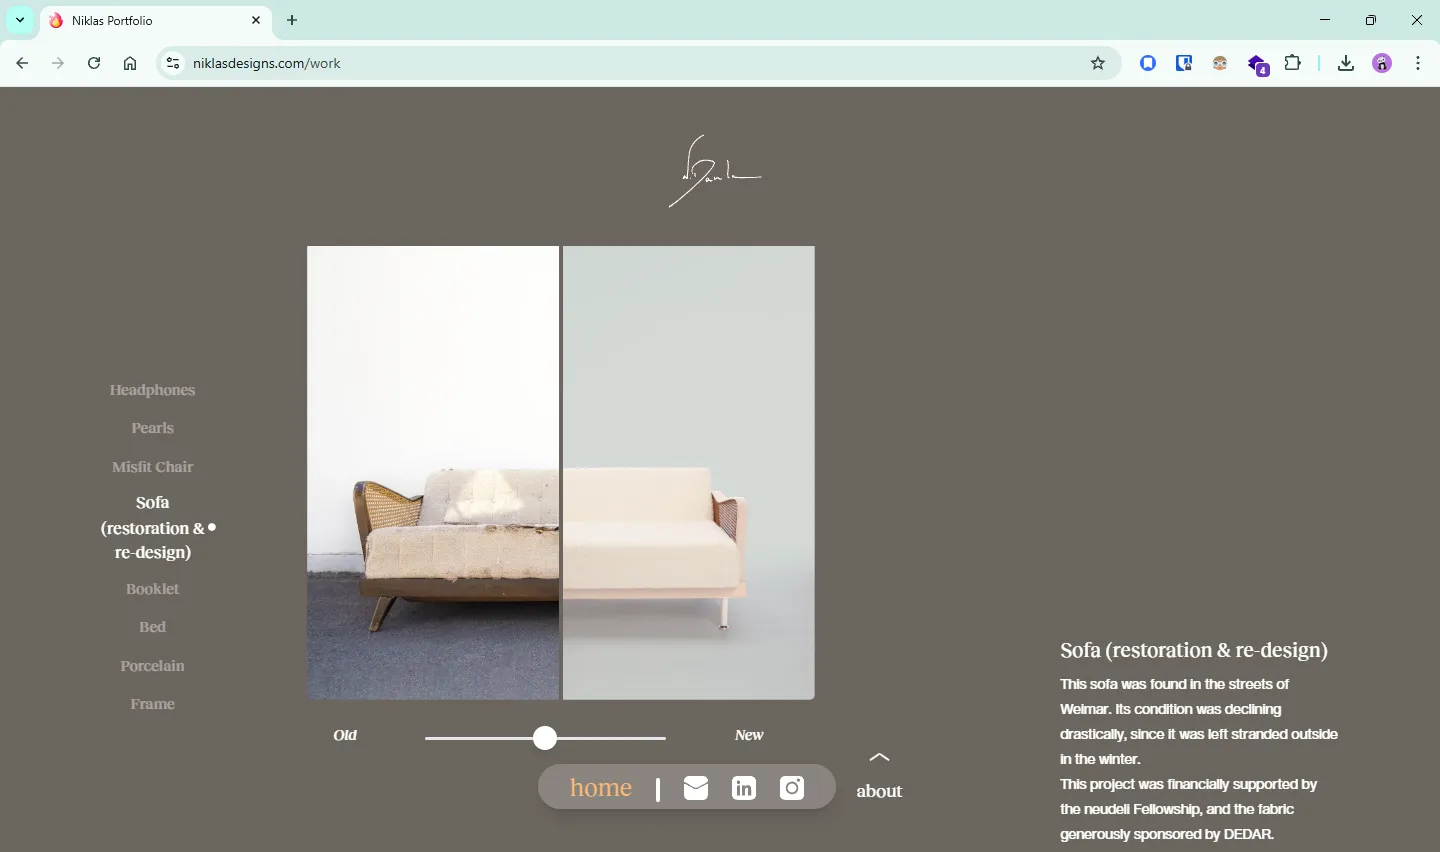Select Misfit Chair project
Viewport: 1440px width, 852px height.
pyautogui.click(x=152, y=467)
